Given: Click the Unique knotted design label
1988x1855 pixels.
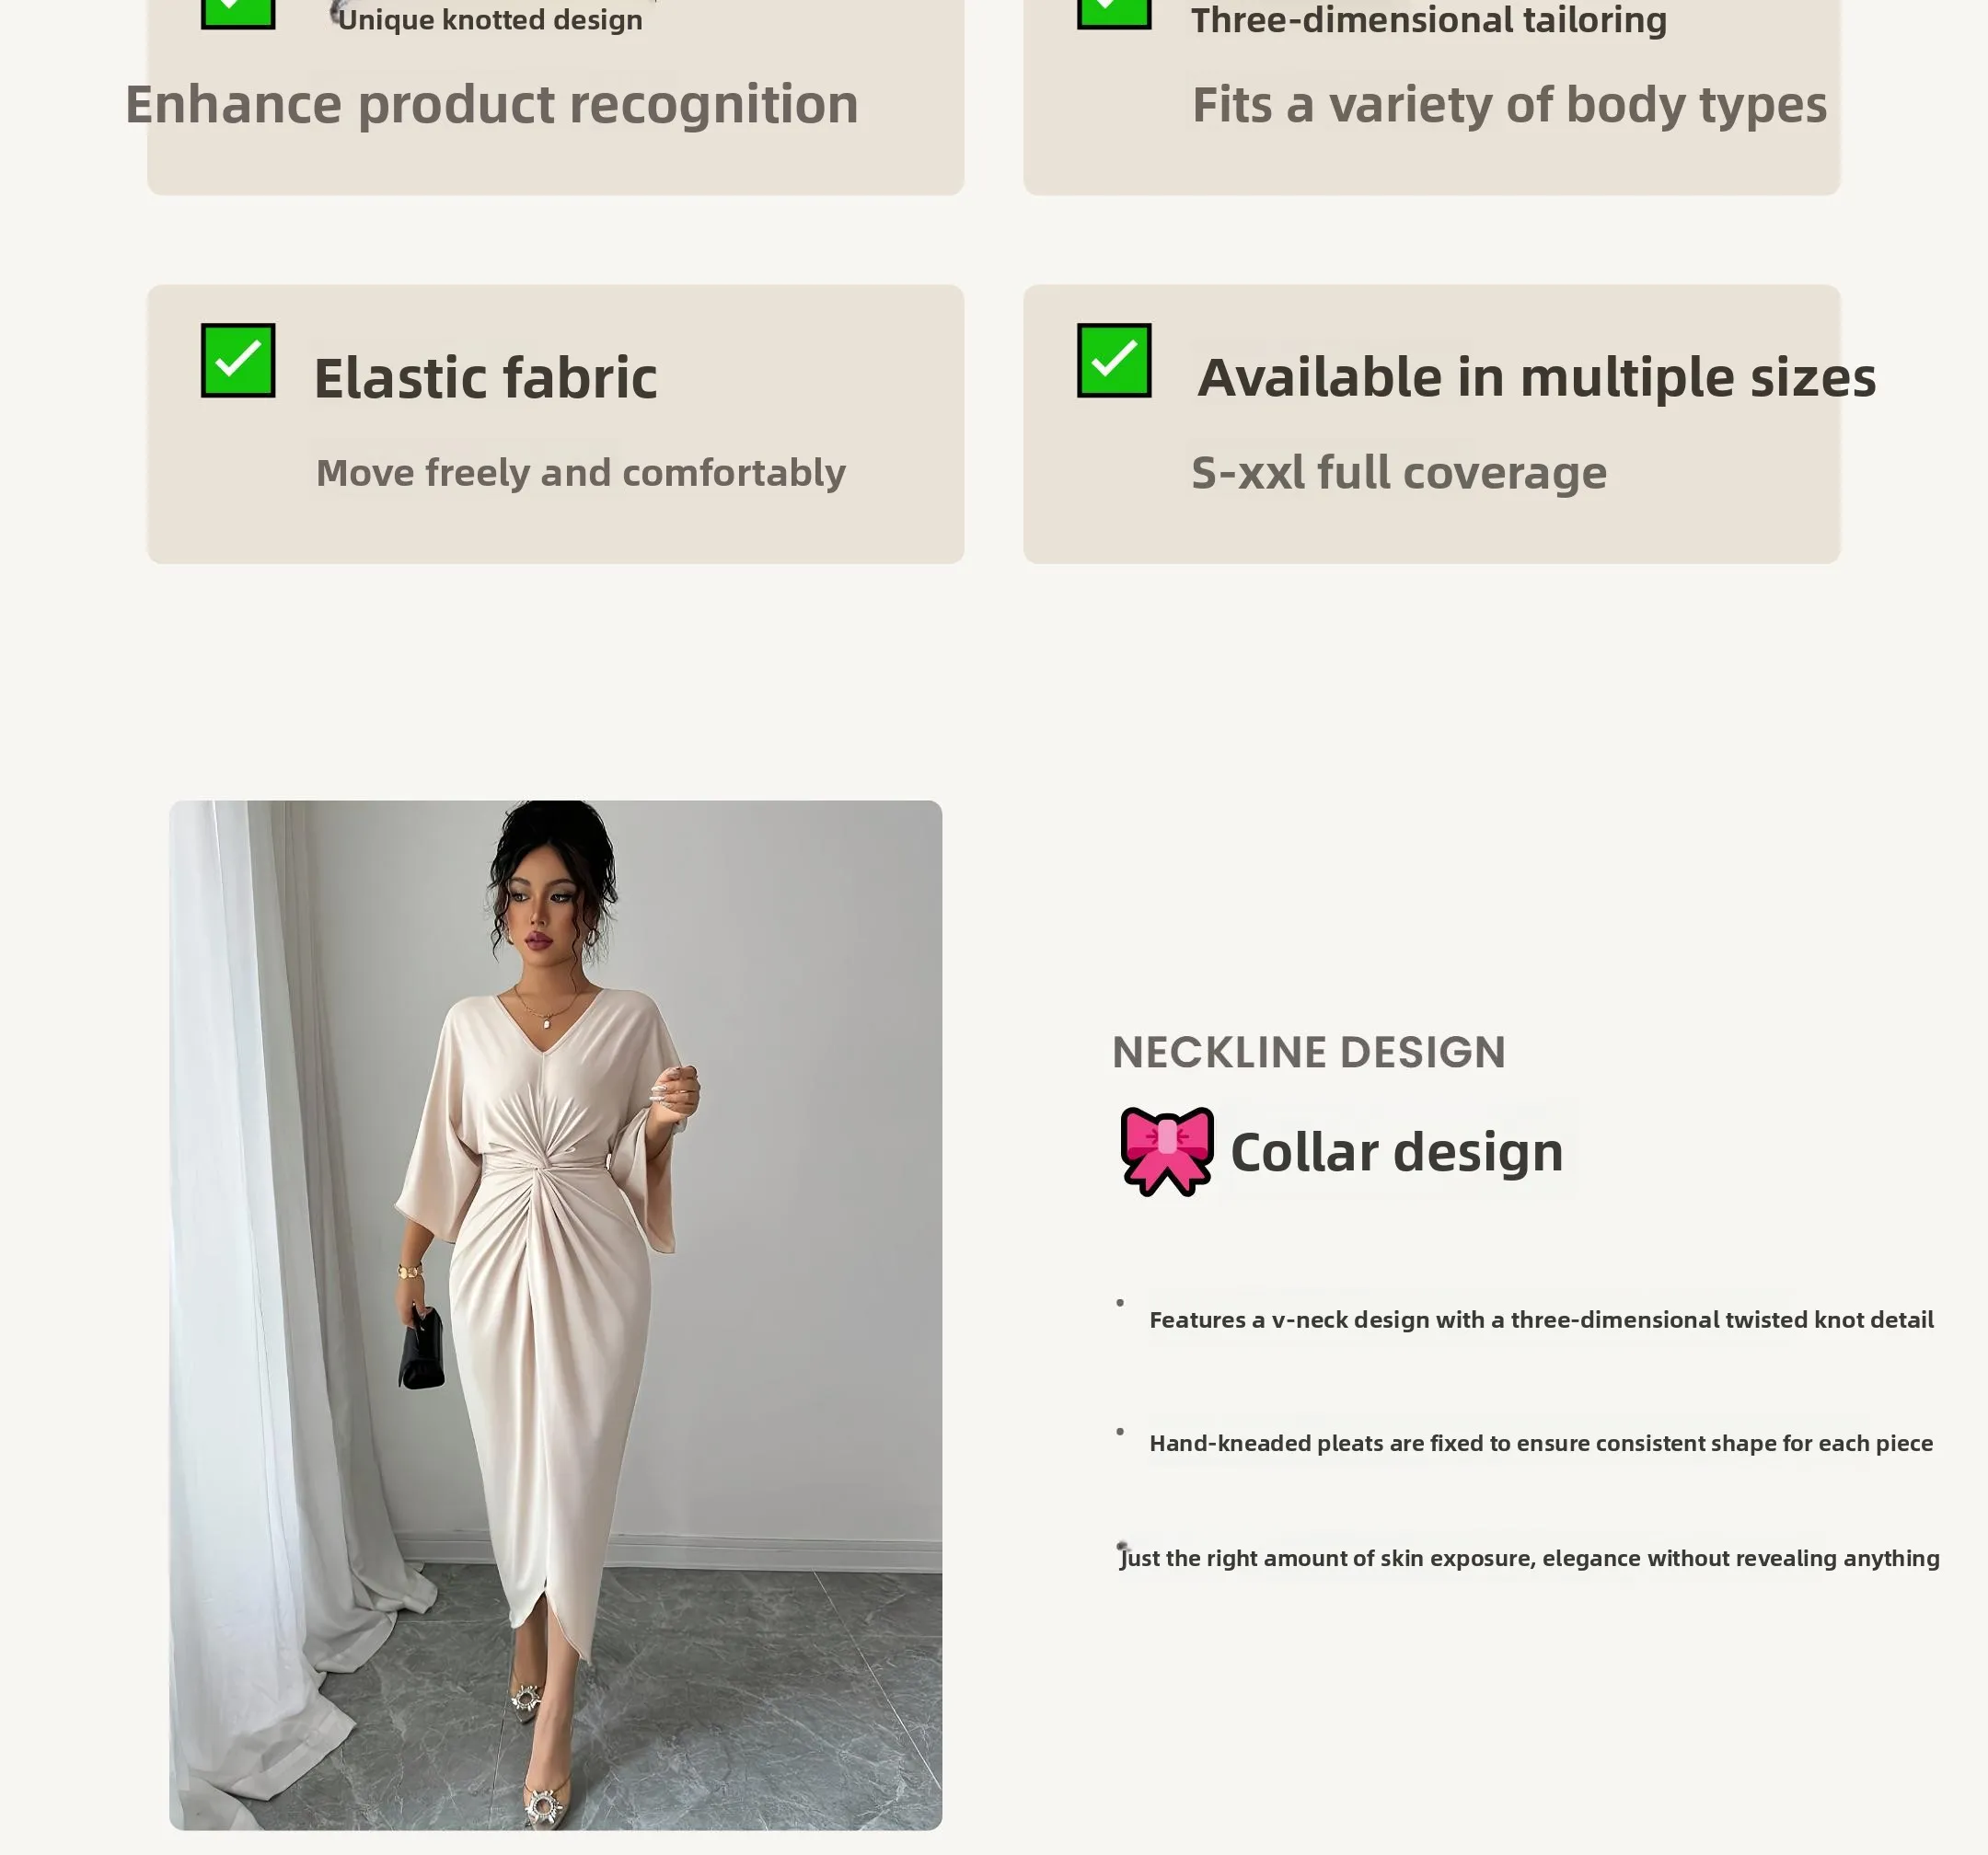Looking at the screenshot, I should 490,20.
